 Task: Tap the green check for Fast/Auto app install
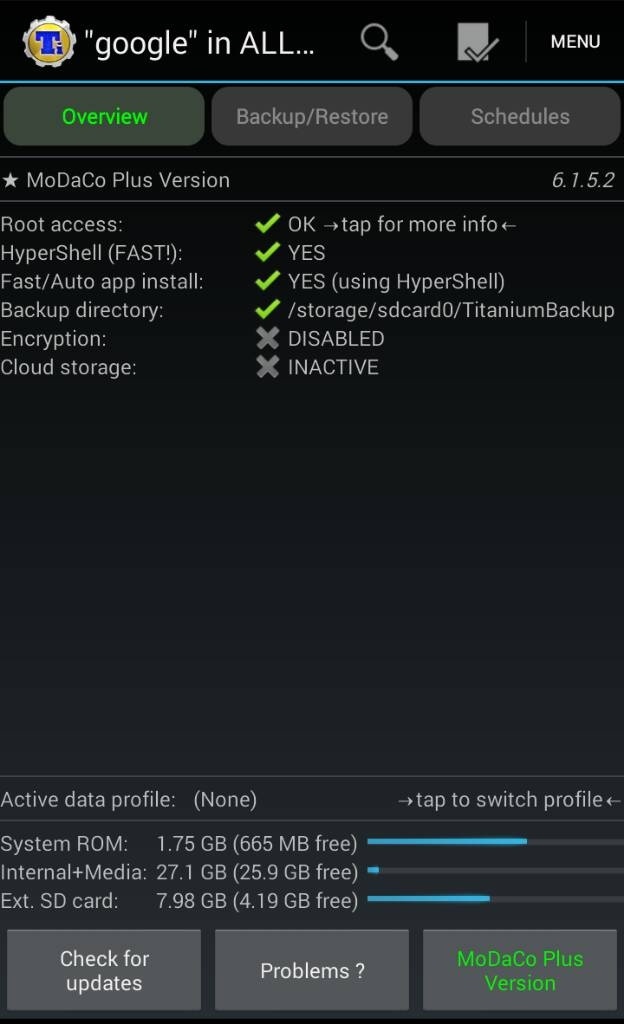(266, 282)
